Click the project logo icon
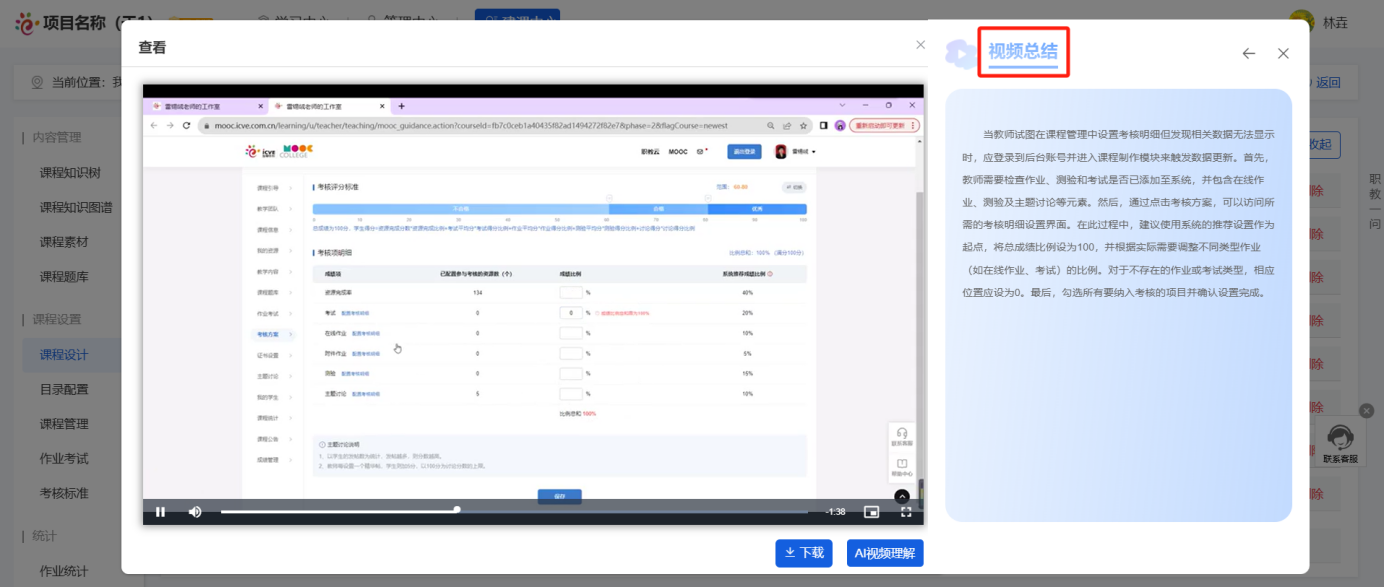 point(27,22)
